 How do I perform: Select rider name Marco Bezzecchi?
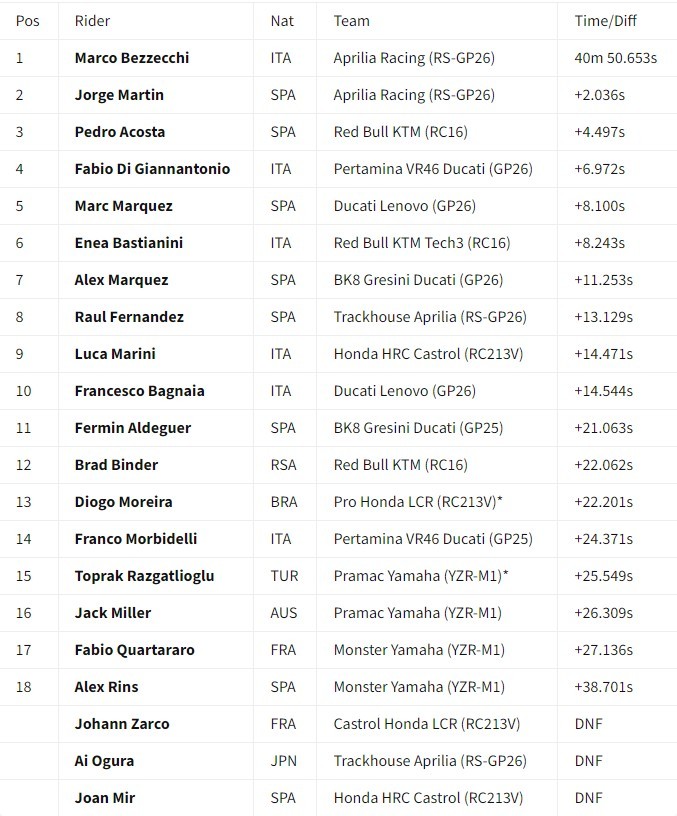point(131,58)
